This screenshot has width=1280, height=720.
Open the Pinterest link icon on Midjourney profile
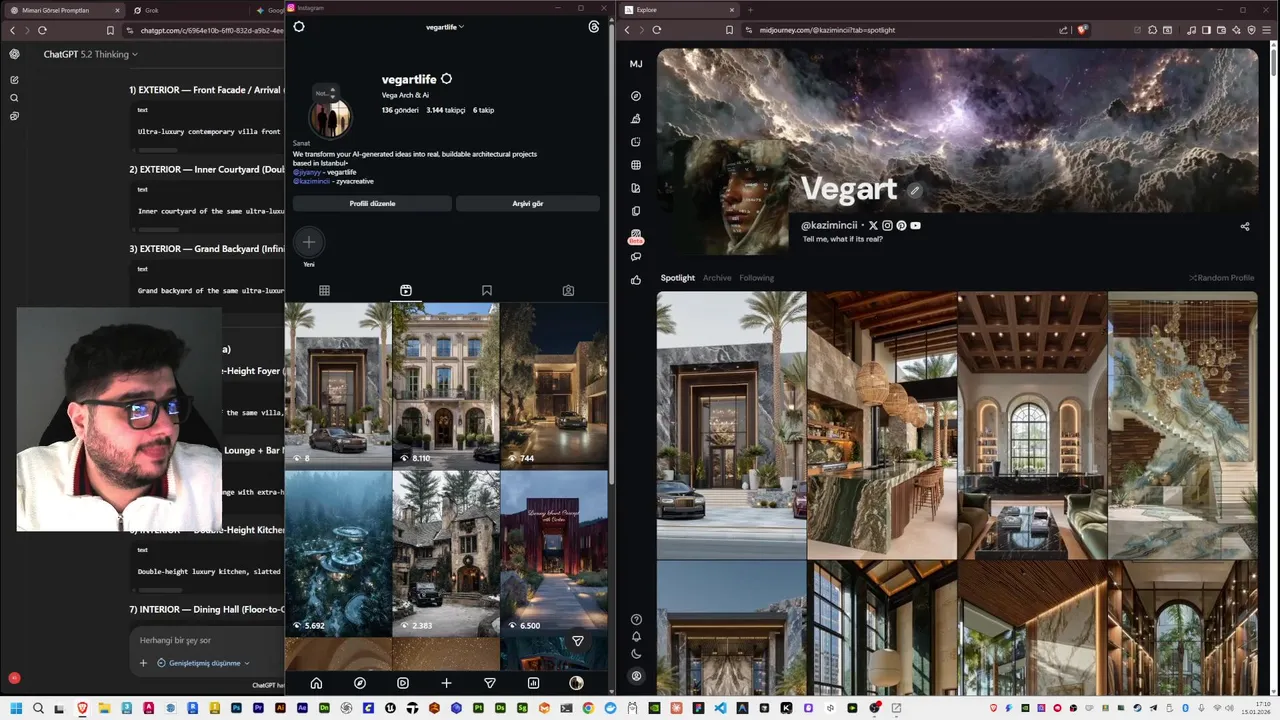tap(901, 226)
